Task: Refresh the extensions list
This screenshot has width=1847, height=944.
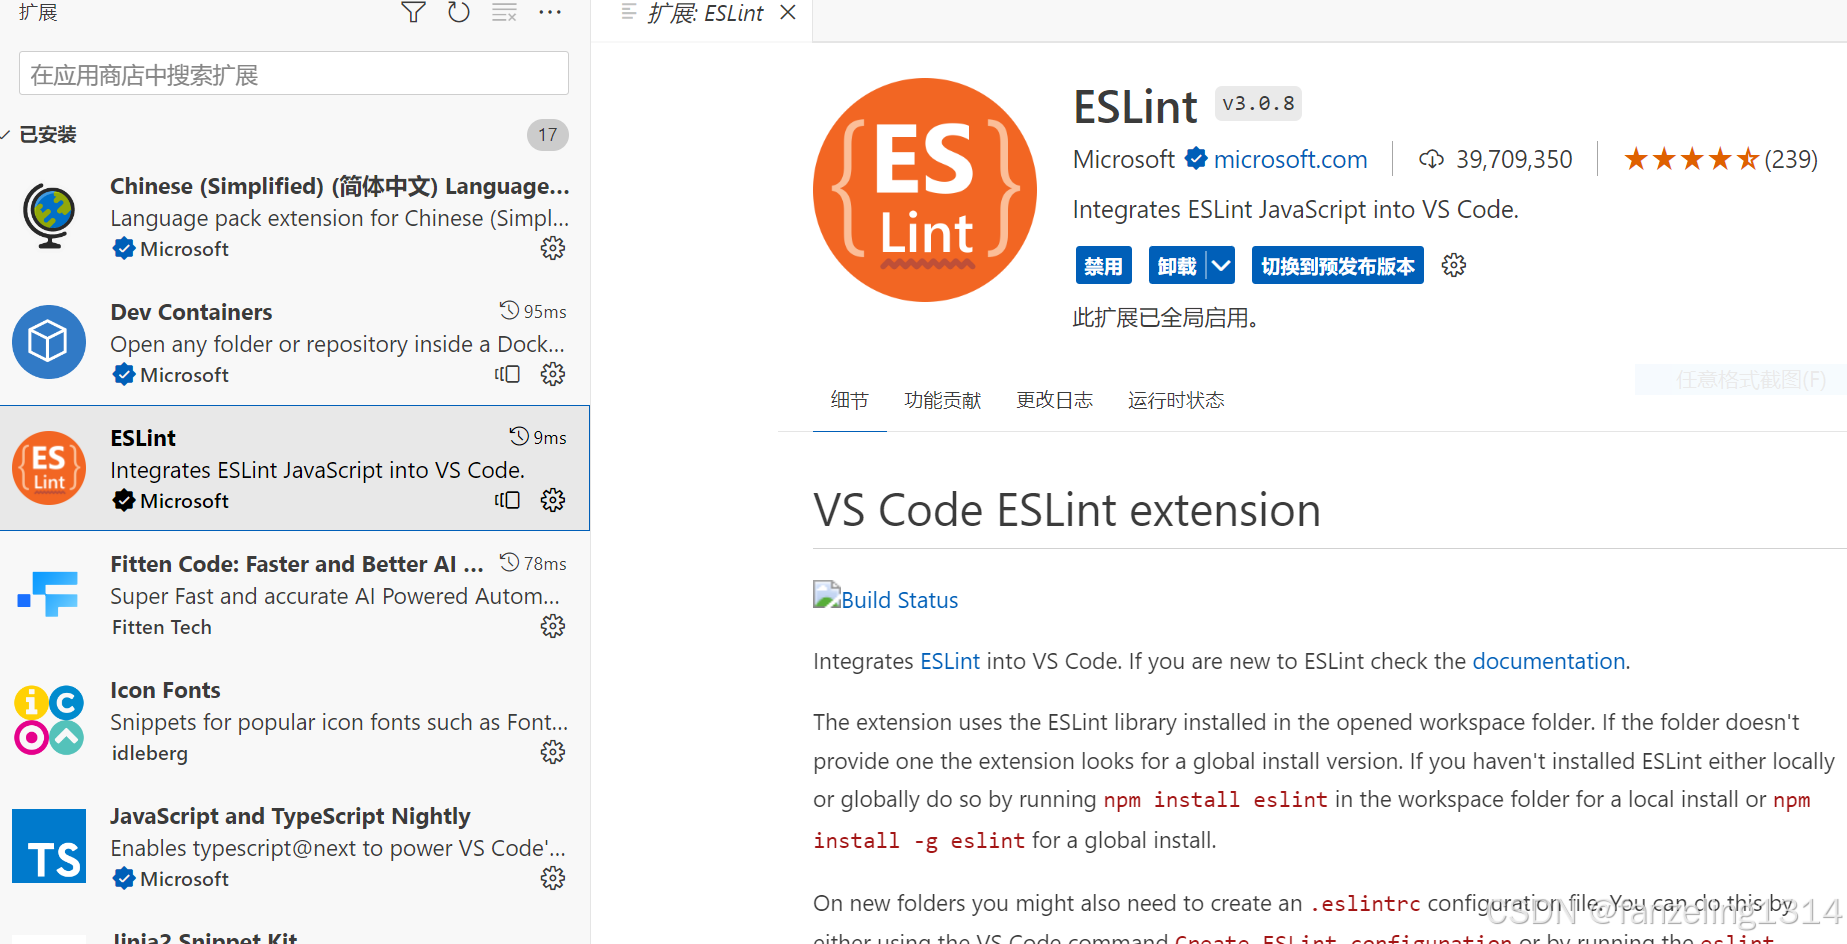Action: click(x=459, y=12)
